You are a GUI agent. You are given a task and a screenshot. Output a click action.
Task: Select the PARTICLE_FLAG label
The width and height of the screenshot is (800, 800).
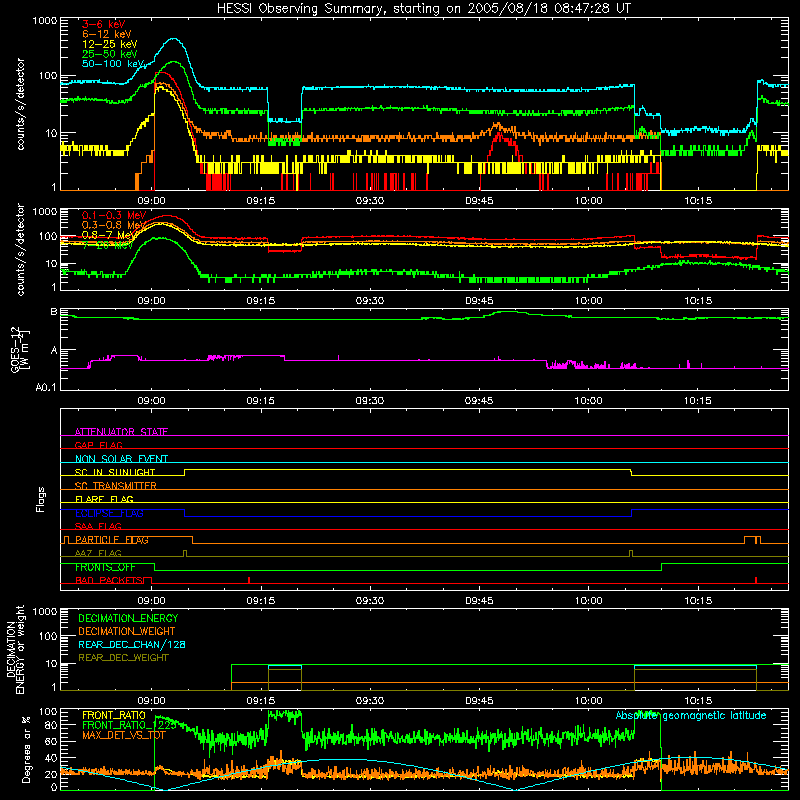coord(112,539)
